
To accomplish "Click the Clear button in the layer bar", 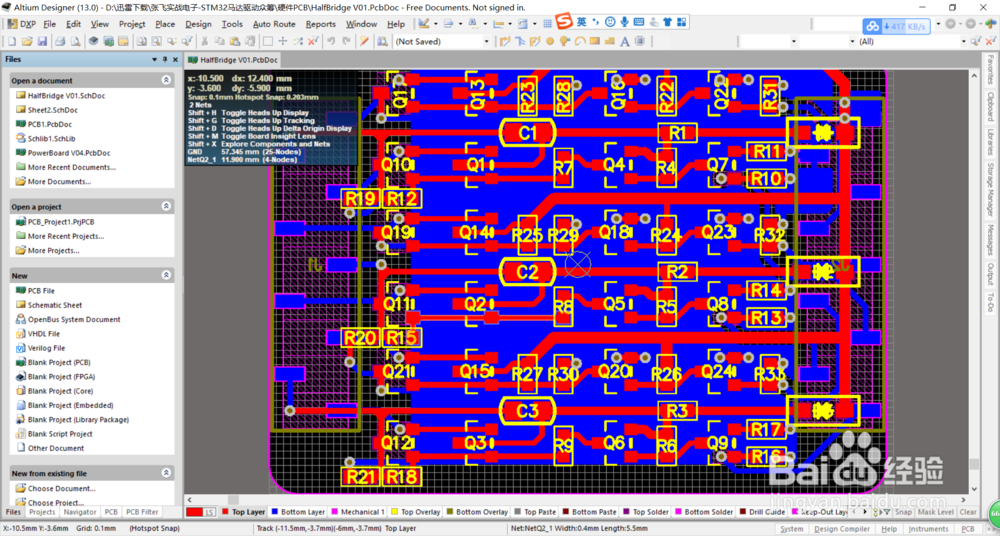I will coord(967,512).
